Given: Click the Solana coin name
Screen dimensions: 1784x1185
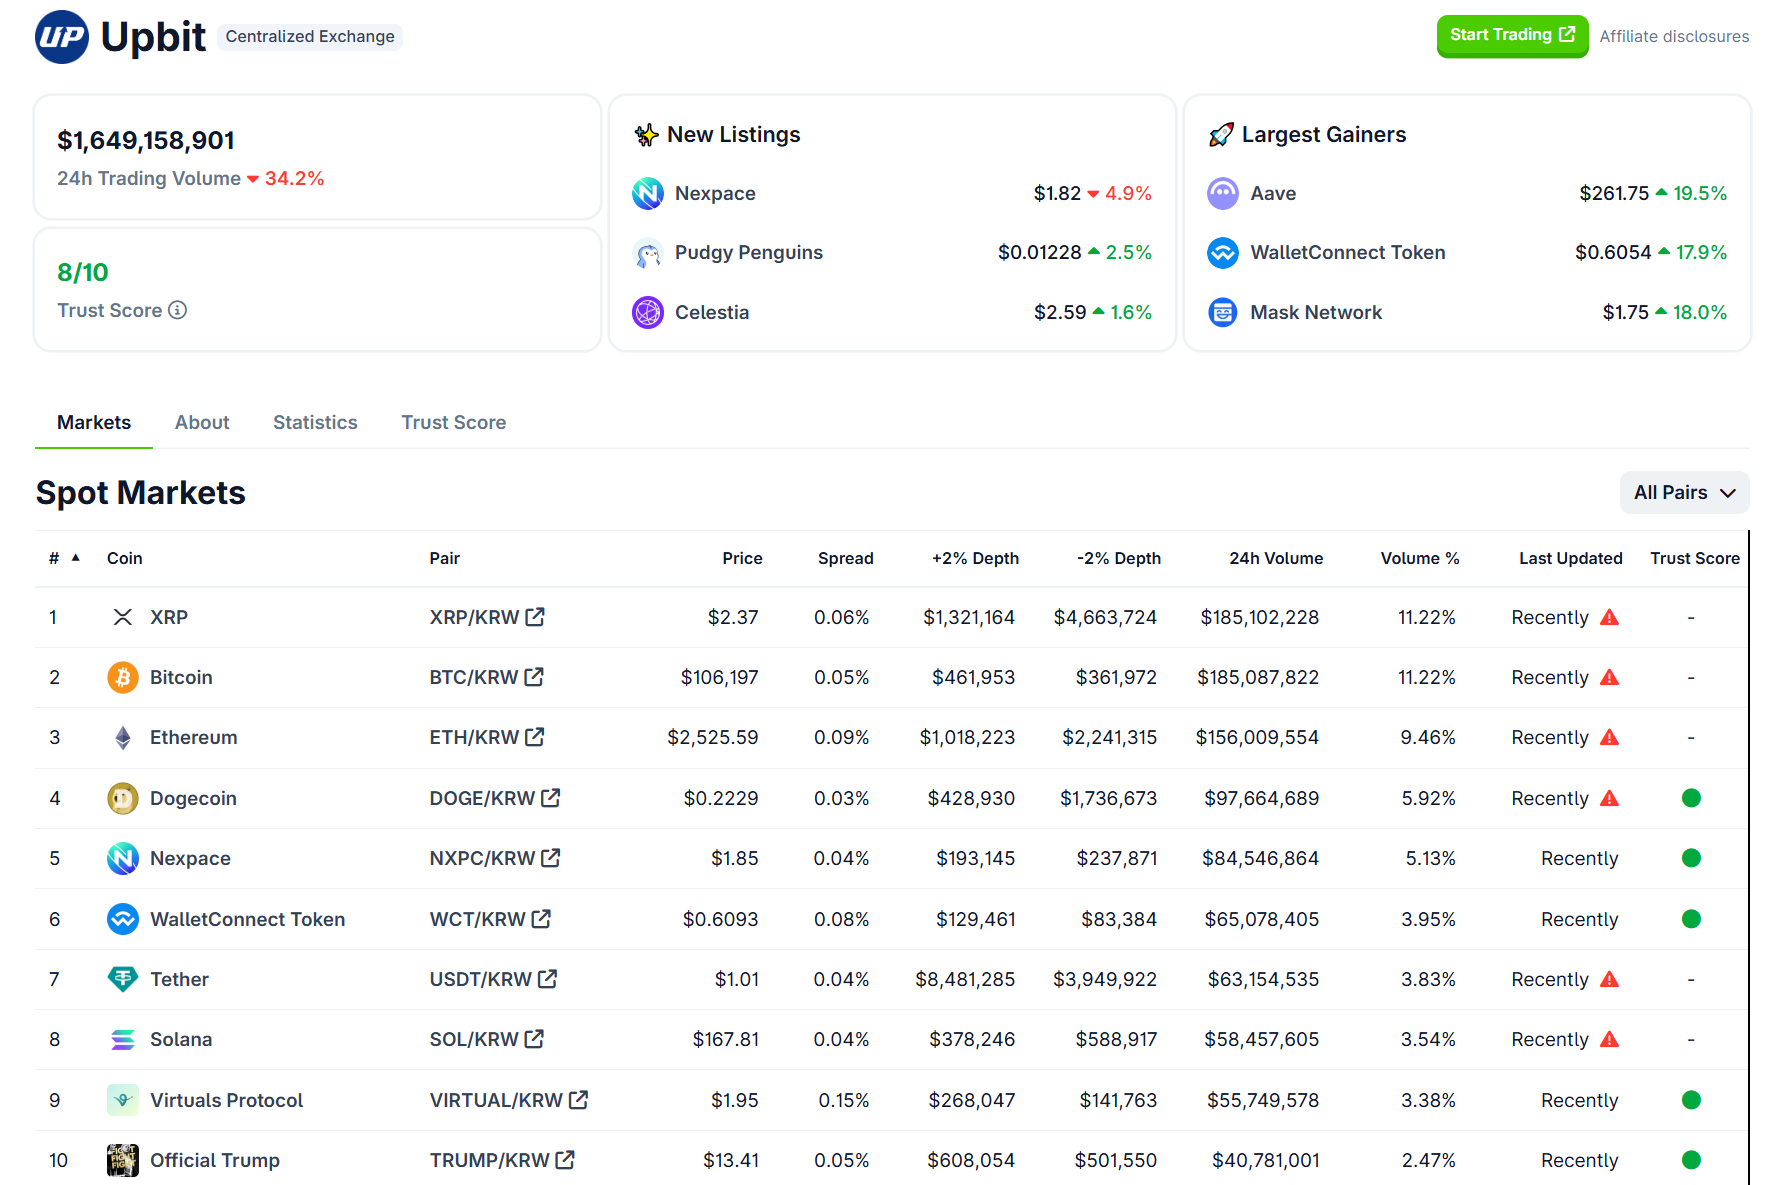Looking at the screenshot, I should [181, 1040].
